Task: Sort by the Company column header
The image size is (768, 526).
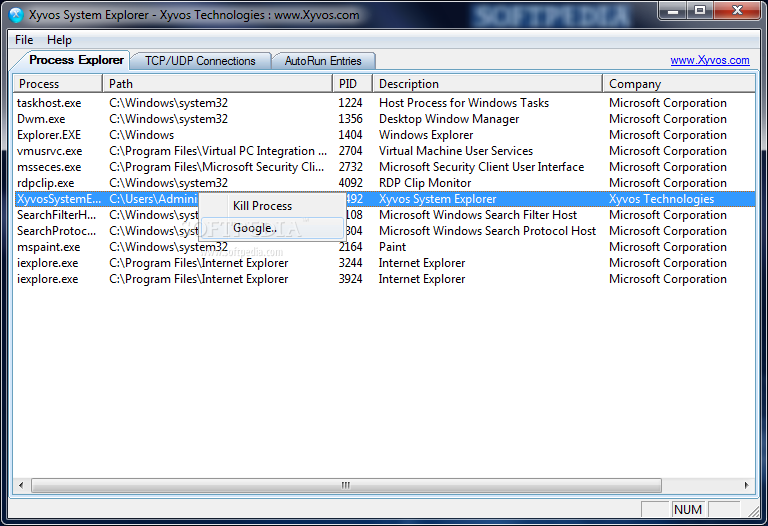Action: [679, 84]
